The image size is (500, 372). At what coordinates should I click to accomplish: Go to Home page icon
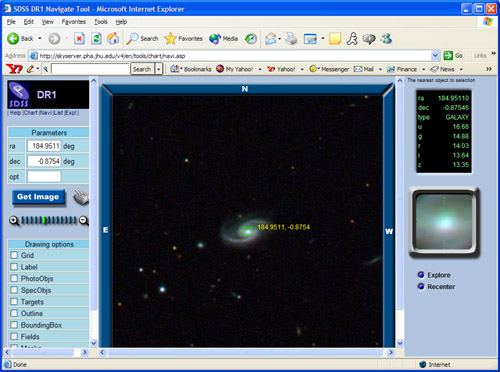point(113,39)
